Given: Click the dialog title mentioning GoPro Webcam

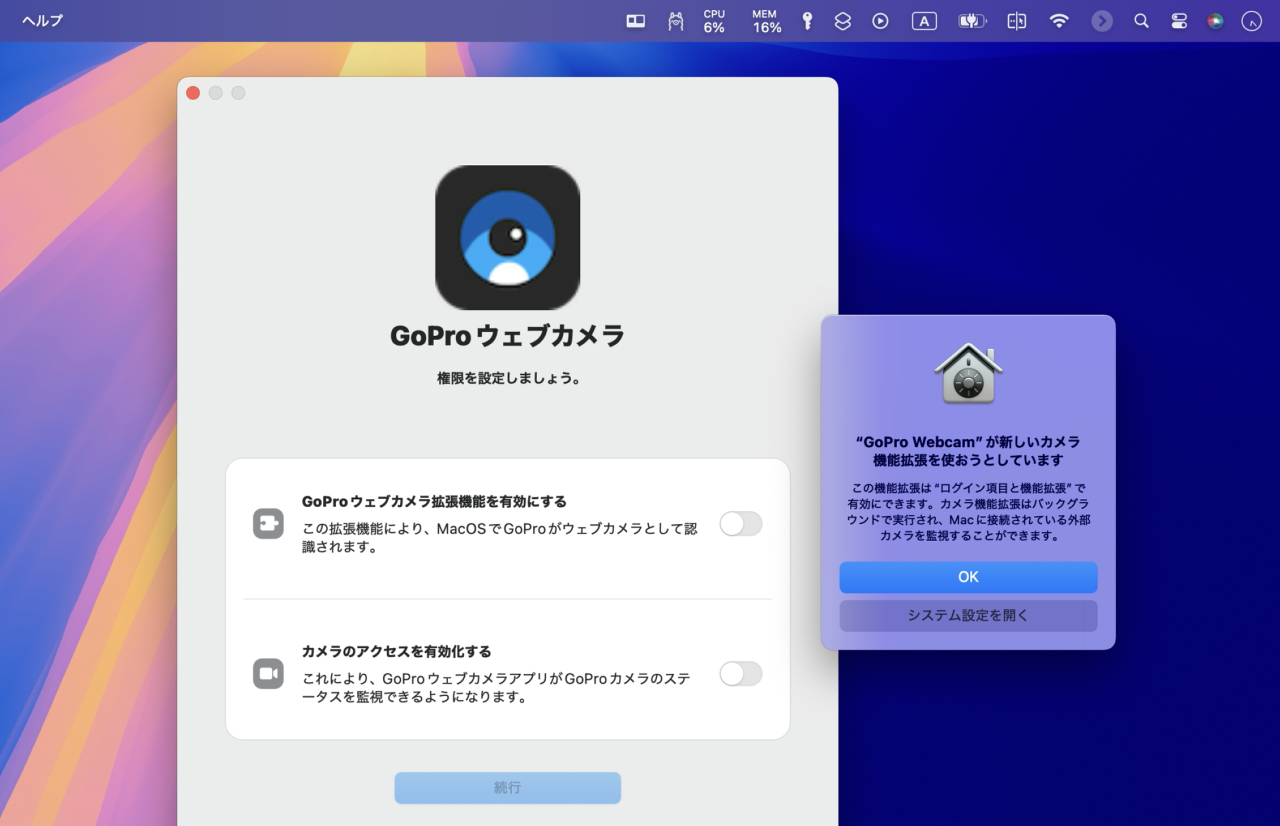Looking at the screenshot, I should click(968, 451).
